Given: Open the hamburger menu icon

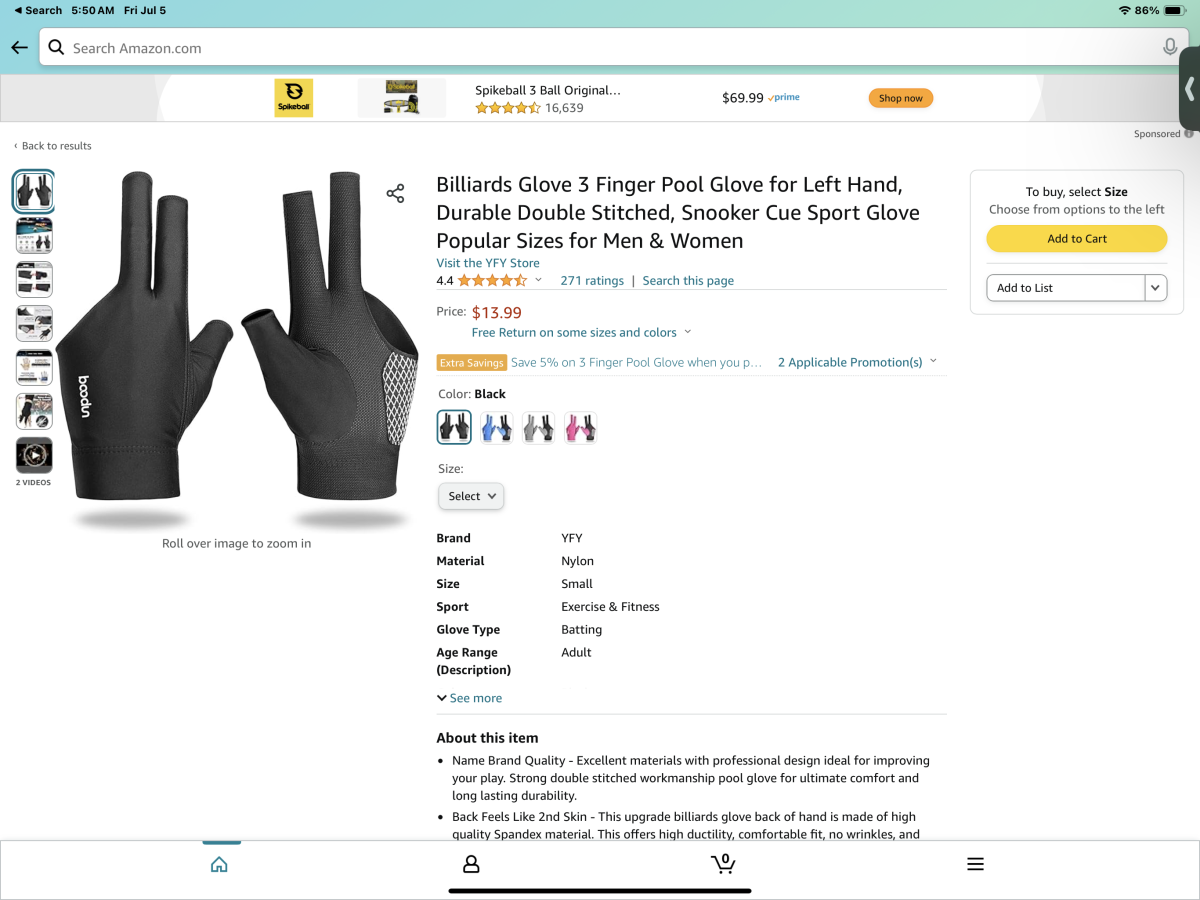Looking at the screenshot, I should [975, 864].
